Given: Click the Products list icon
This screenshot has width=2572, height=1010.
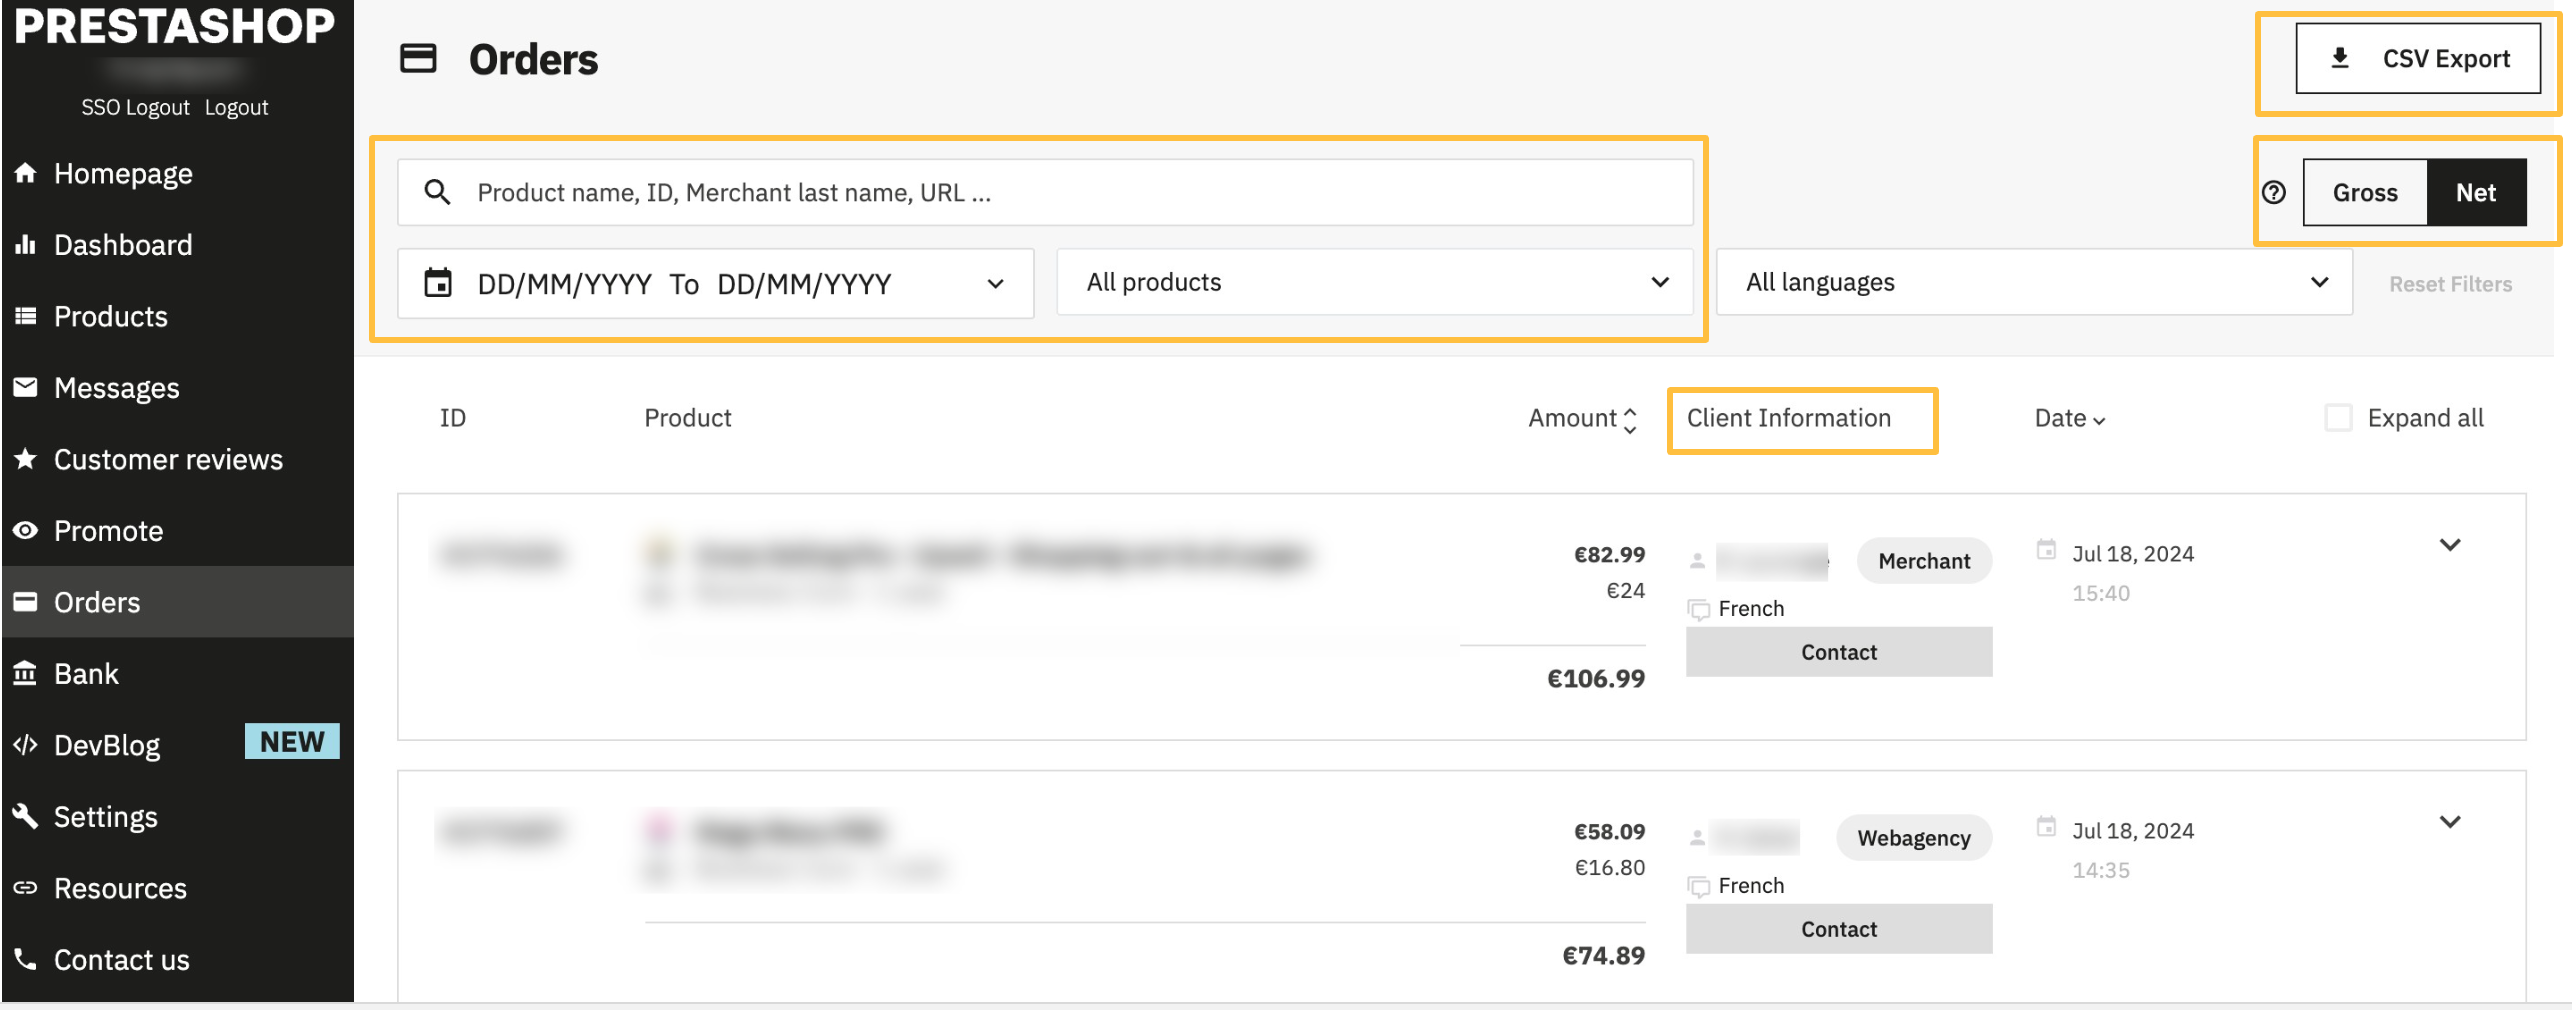Looking at the screenshot, I should pyautogui.click(x=25, y=316).
